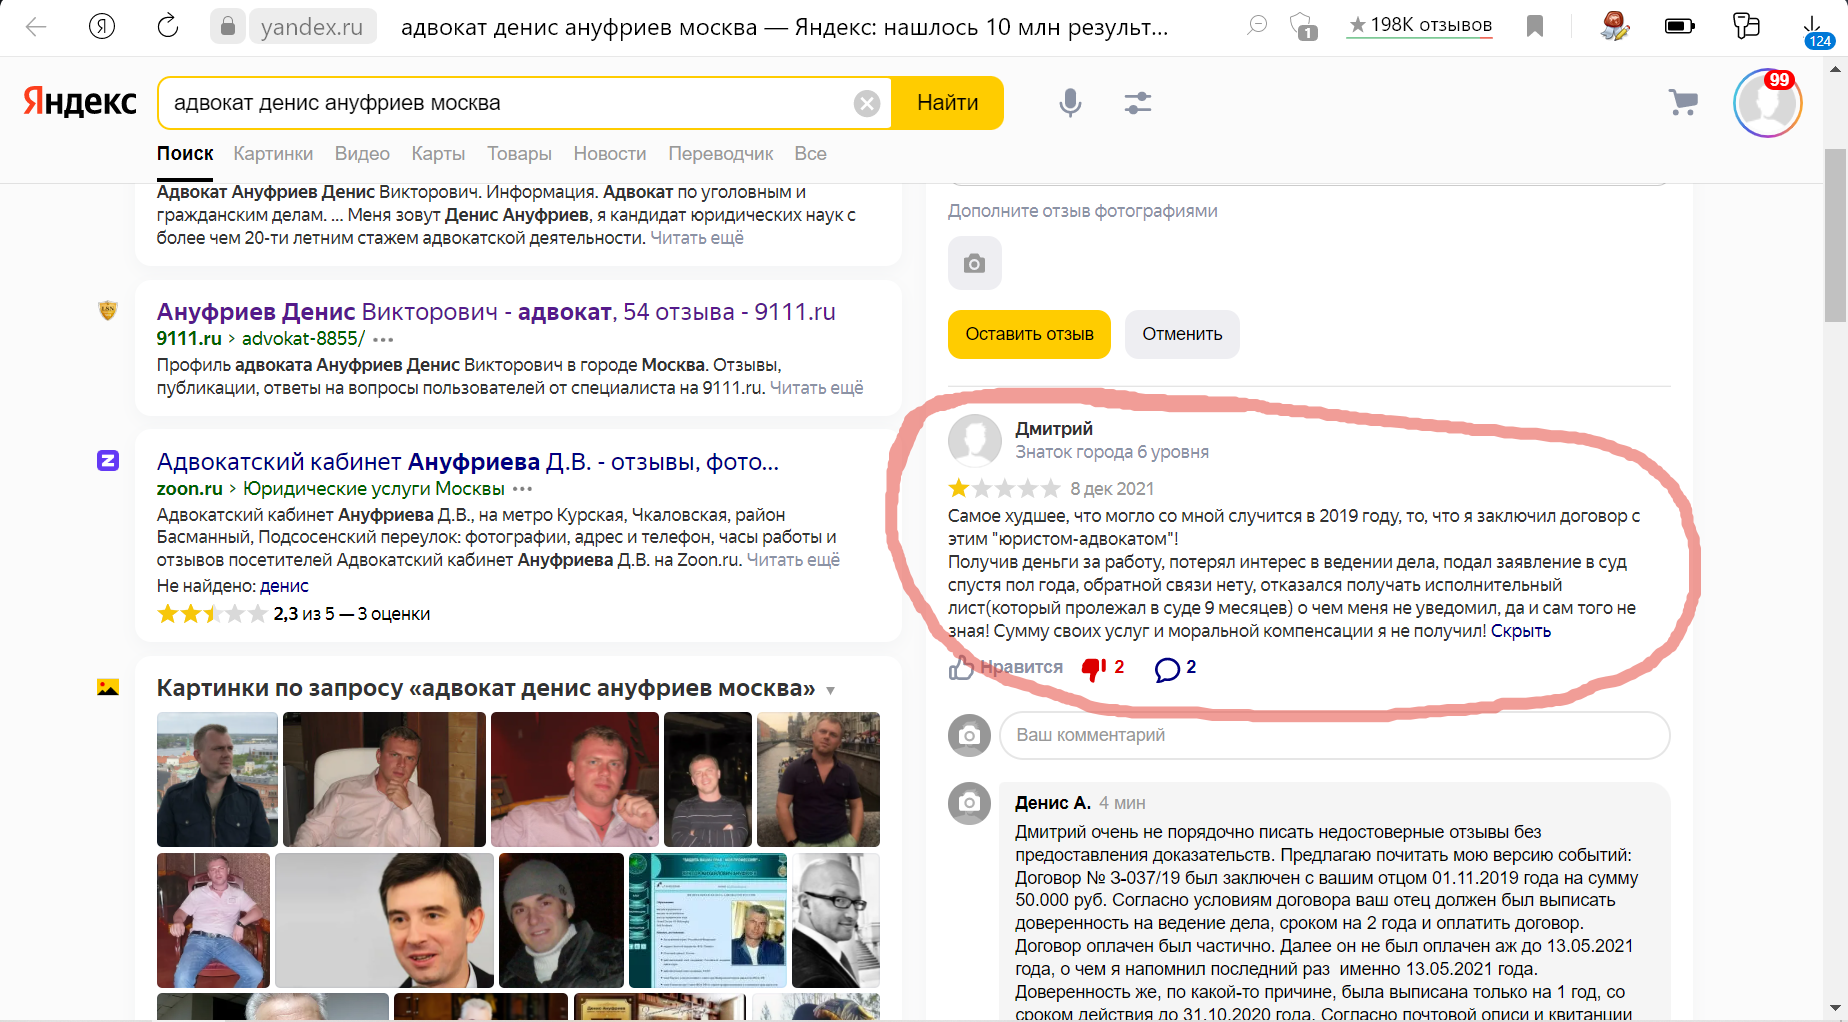This screenshot has width=1848, height=1022.
Task: Click the battery saver icon
Action: point(1680,26)
